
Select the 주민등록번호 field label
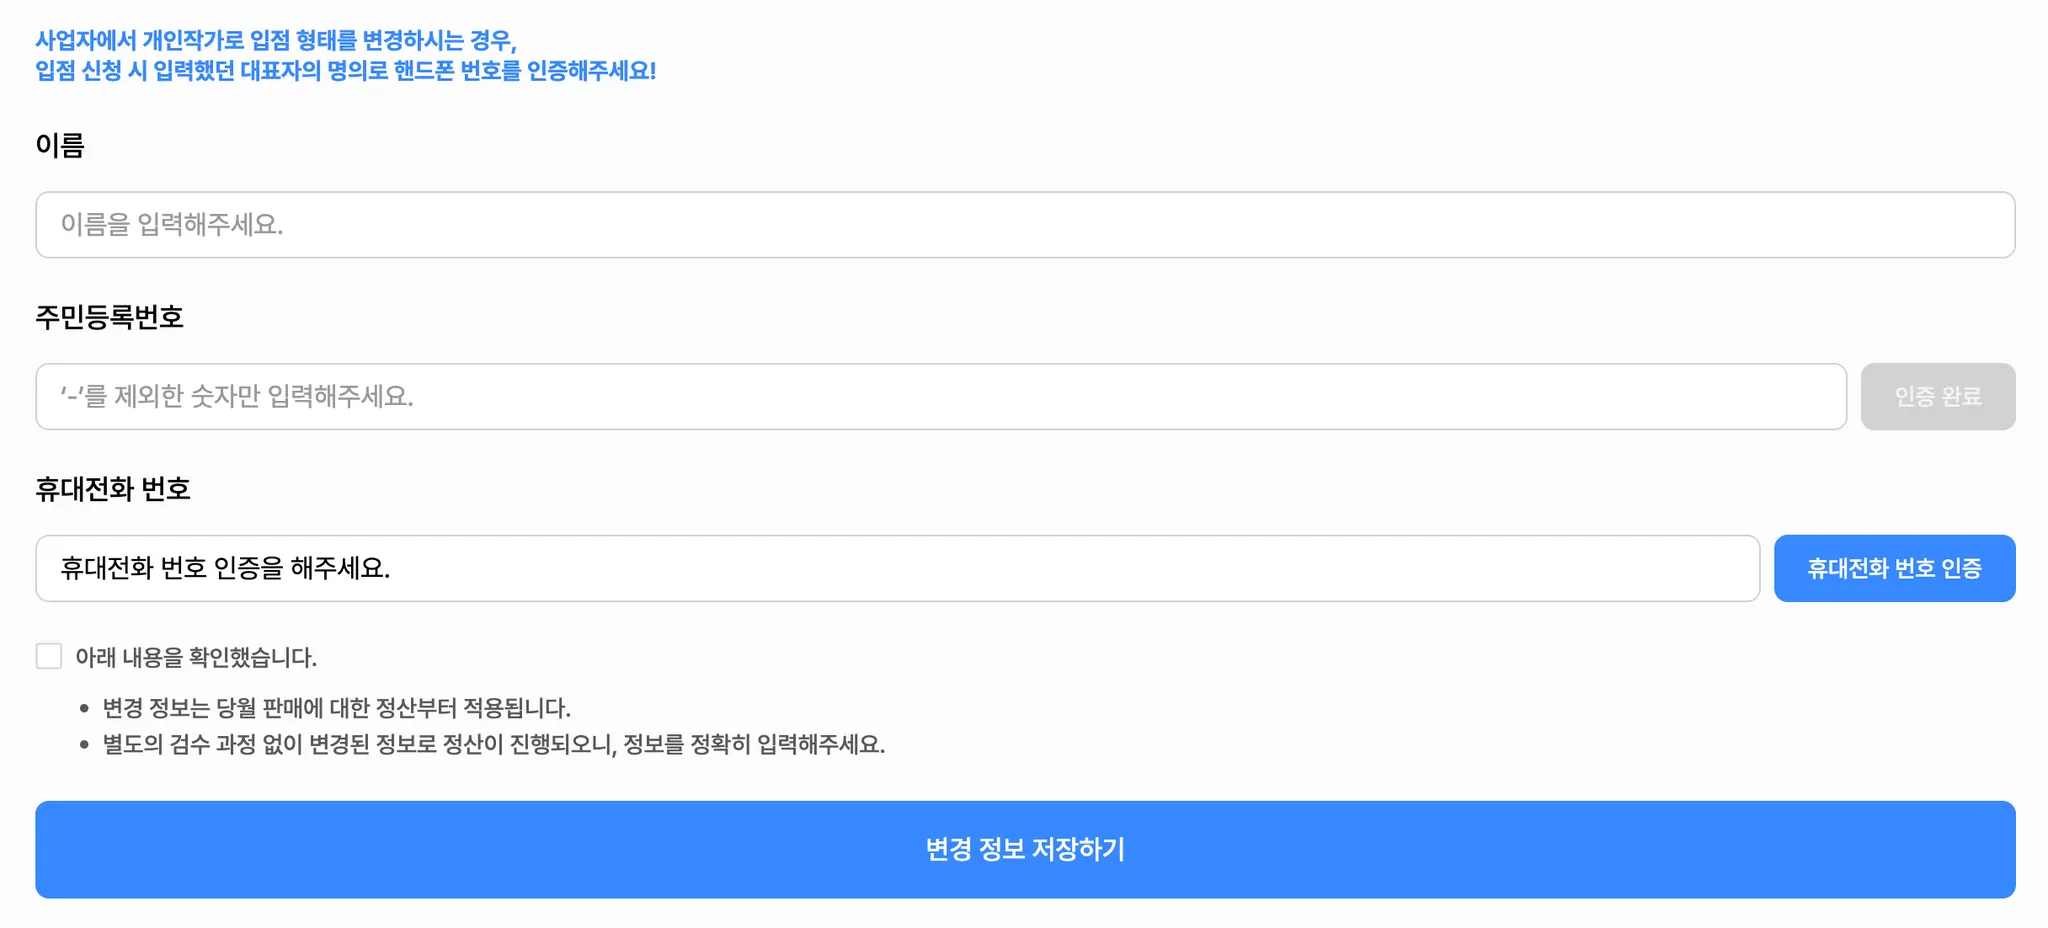pos(110,318)
